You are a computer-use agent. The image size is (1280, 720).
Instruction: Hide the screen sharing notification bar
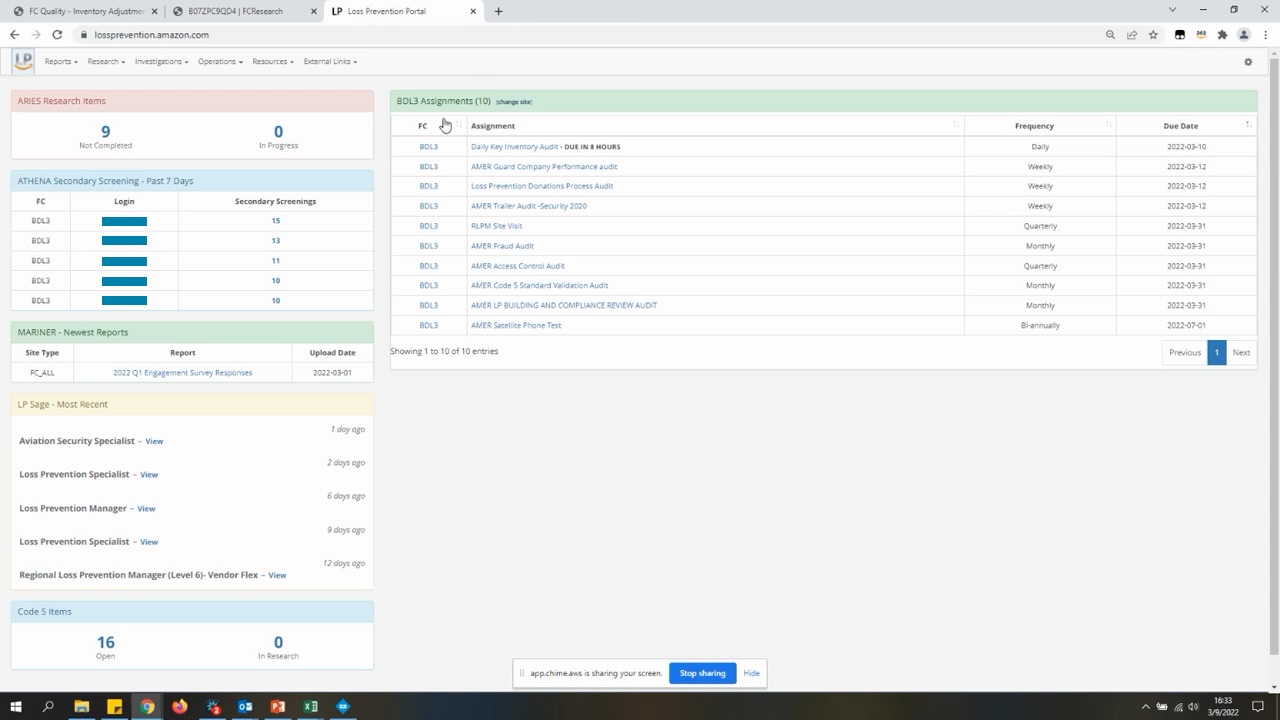pos(751,673)
